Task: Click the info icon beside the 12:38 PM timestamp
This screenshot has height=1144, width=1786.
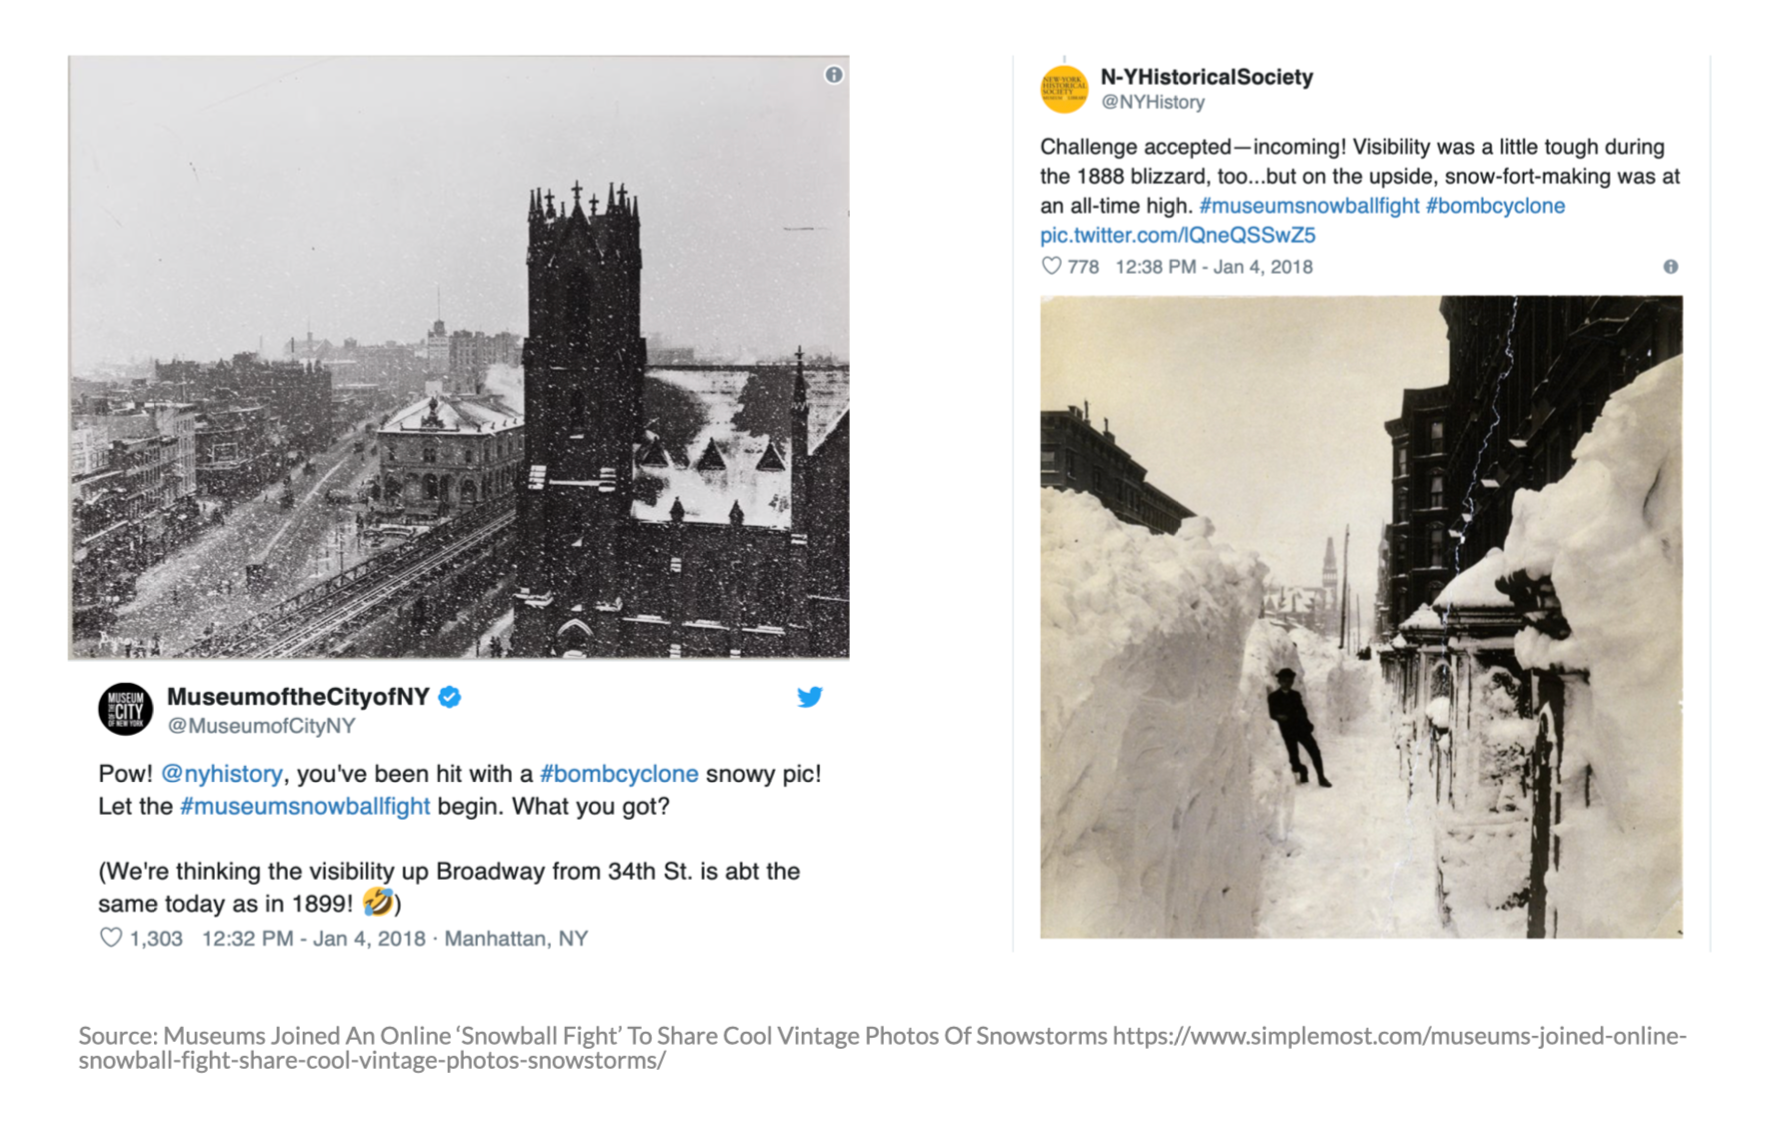Action: coord(1670,267)
